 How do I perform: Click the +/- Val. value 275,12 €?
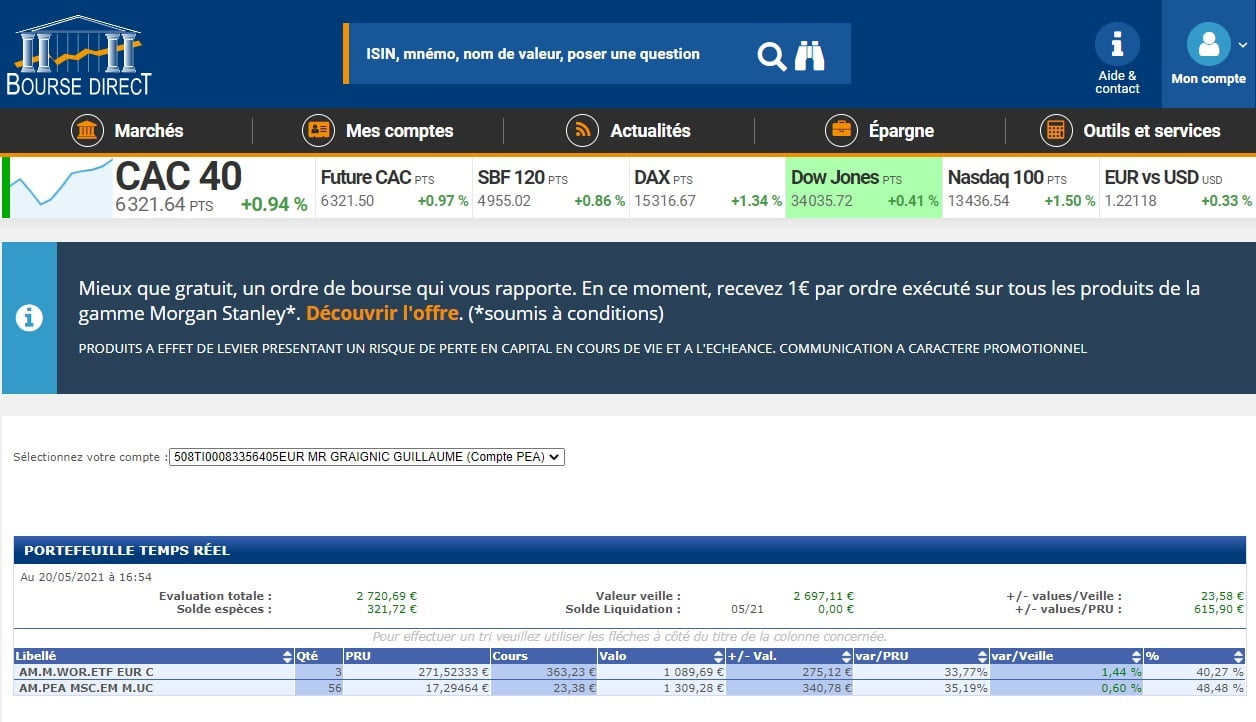825,672
